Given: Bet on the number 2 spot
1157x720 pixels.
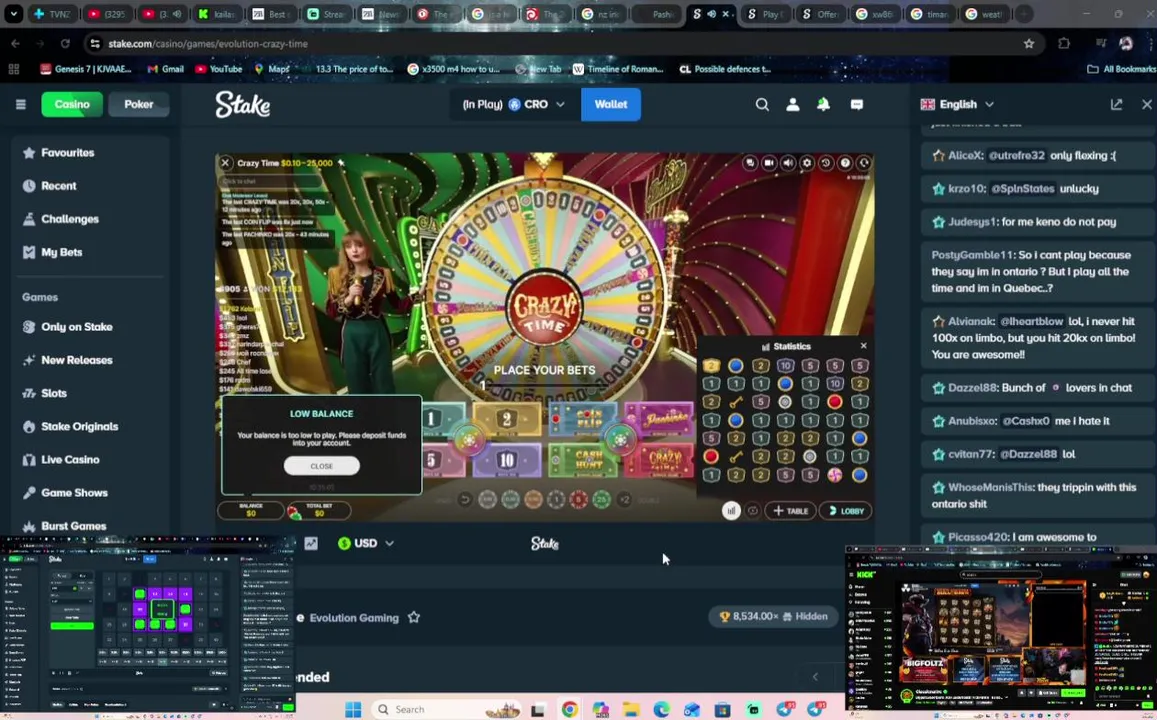Looking at the screenshot, I should pyautogui.click(x=506, y=420).
